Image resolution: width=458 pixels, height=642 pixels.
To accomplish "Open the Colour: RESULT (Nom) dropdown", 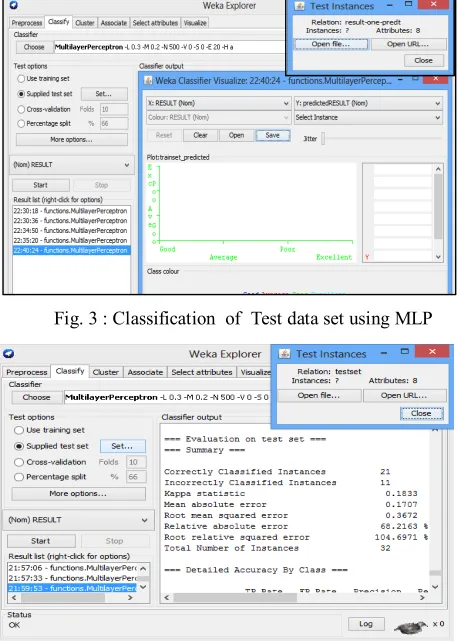I will 219,118.
